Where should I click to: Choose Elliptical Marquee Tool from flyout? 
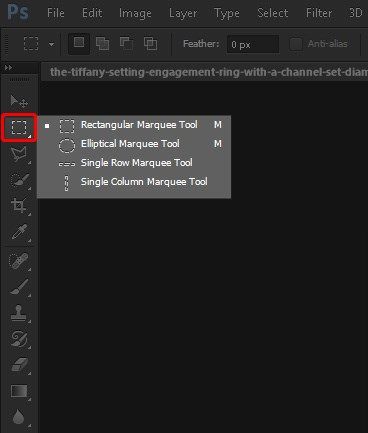[134, 144]
